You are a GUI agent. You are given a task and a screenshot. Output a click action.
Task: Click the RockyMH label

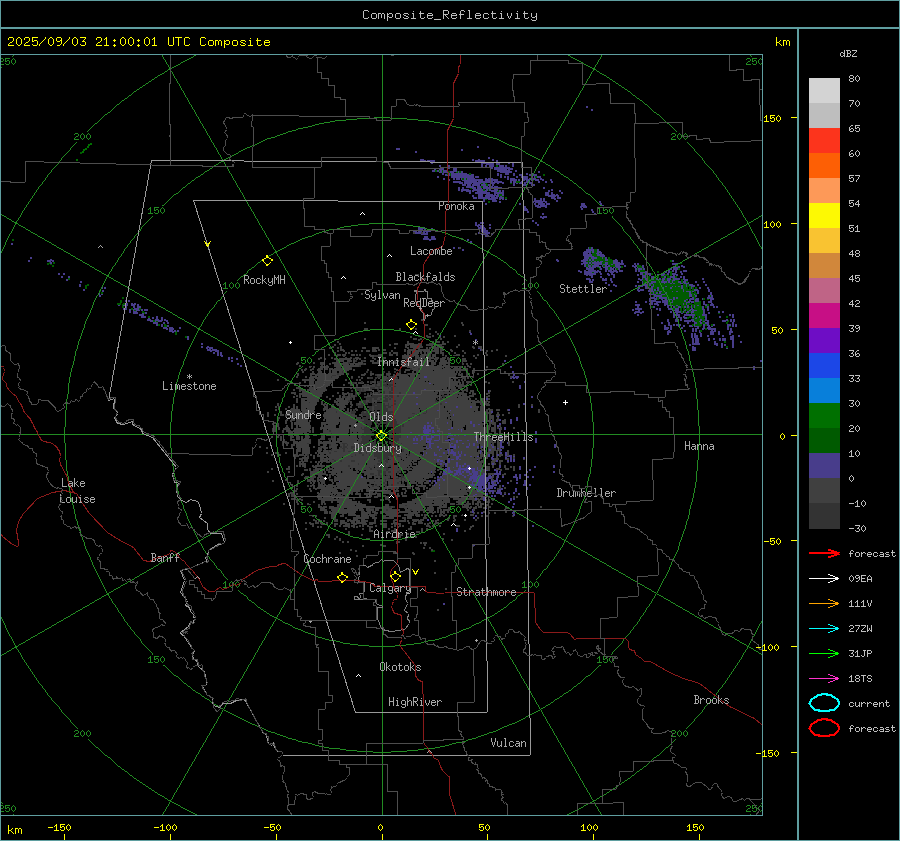click(264, 280)
